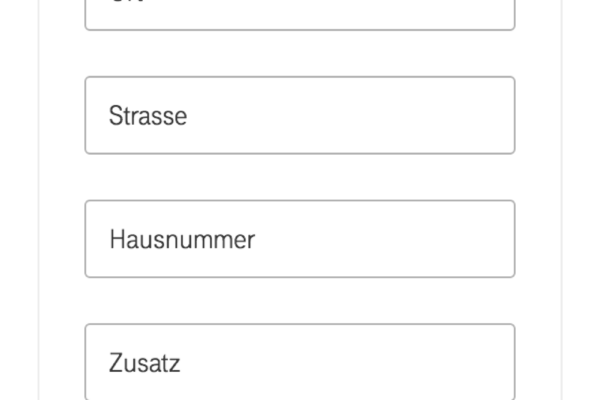Place cursor in the Strasse box
The height and width of the screenshot is (400, 600).
[300, 115]
